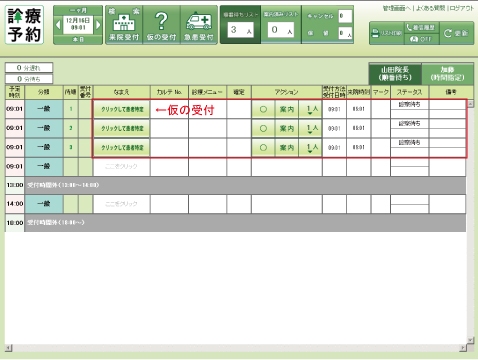Click the 来院受付 hospital icon
Viewport: 478px width, 360px height.
pos(124,25)
